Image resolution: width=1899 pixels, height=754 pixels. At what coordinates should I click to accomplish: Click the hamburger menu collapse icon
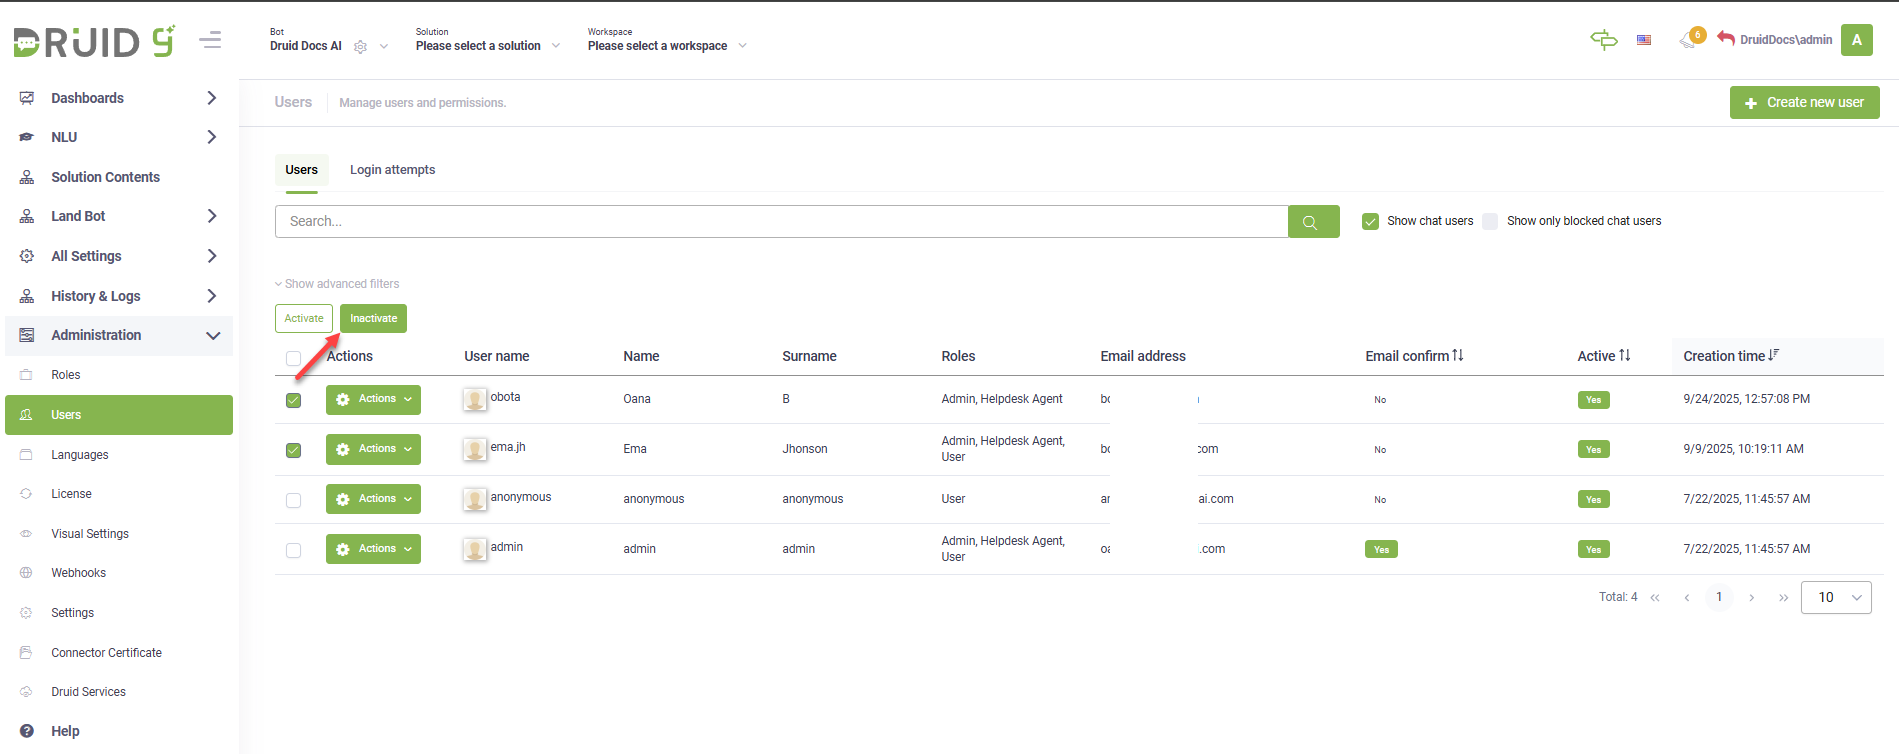point(210,40)
